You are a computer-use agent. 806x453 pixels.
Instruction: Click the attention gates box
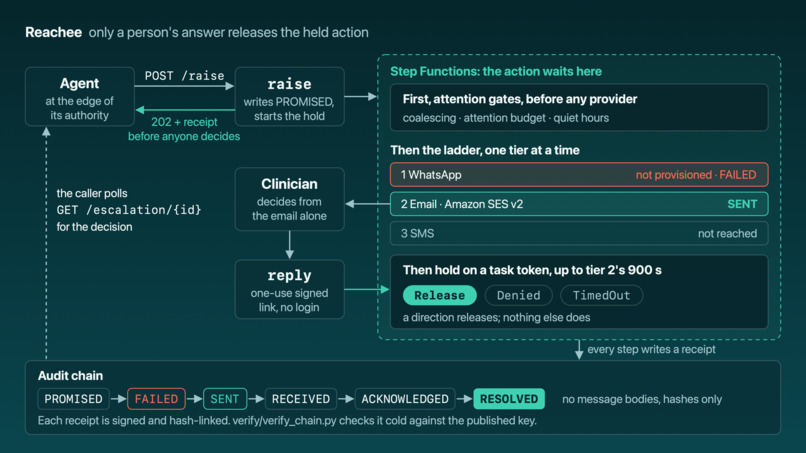(x=579, y=107)
